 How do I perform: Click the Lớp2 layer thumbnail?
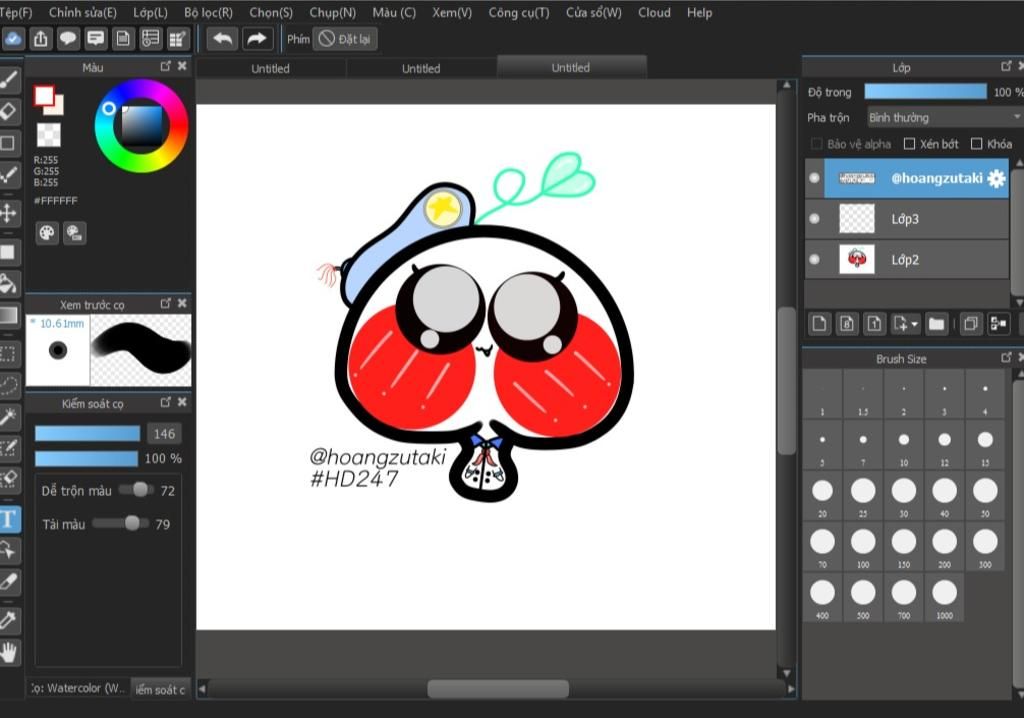pos(857,259)
